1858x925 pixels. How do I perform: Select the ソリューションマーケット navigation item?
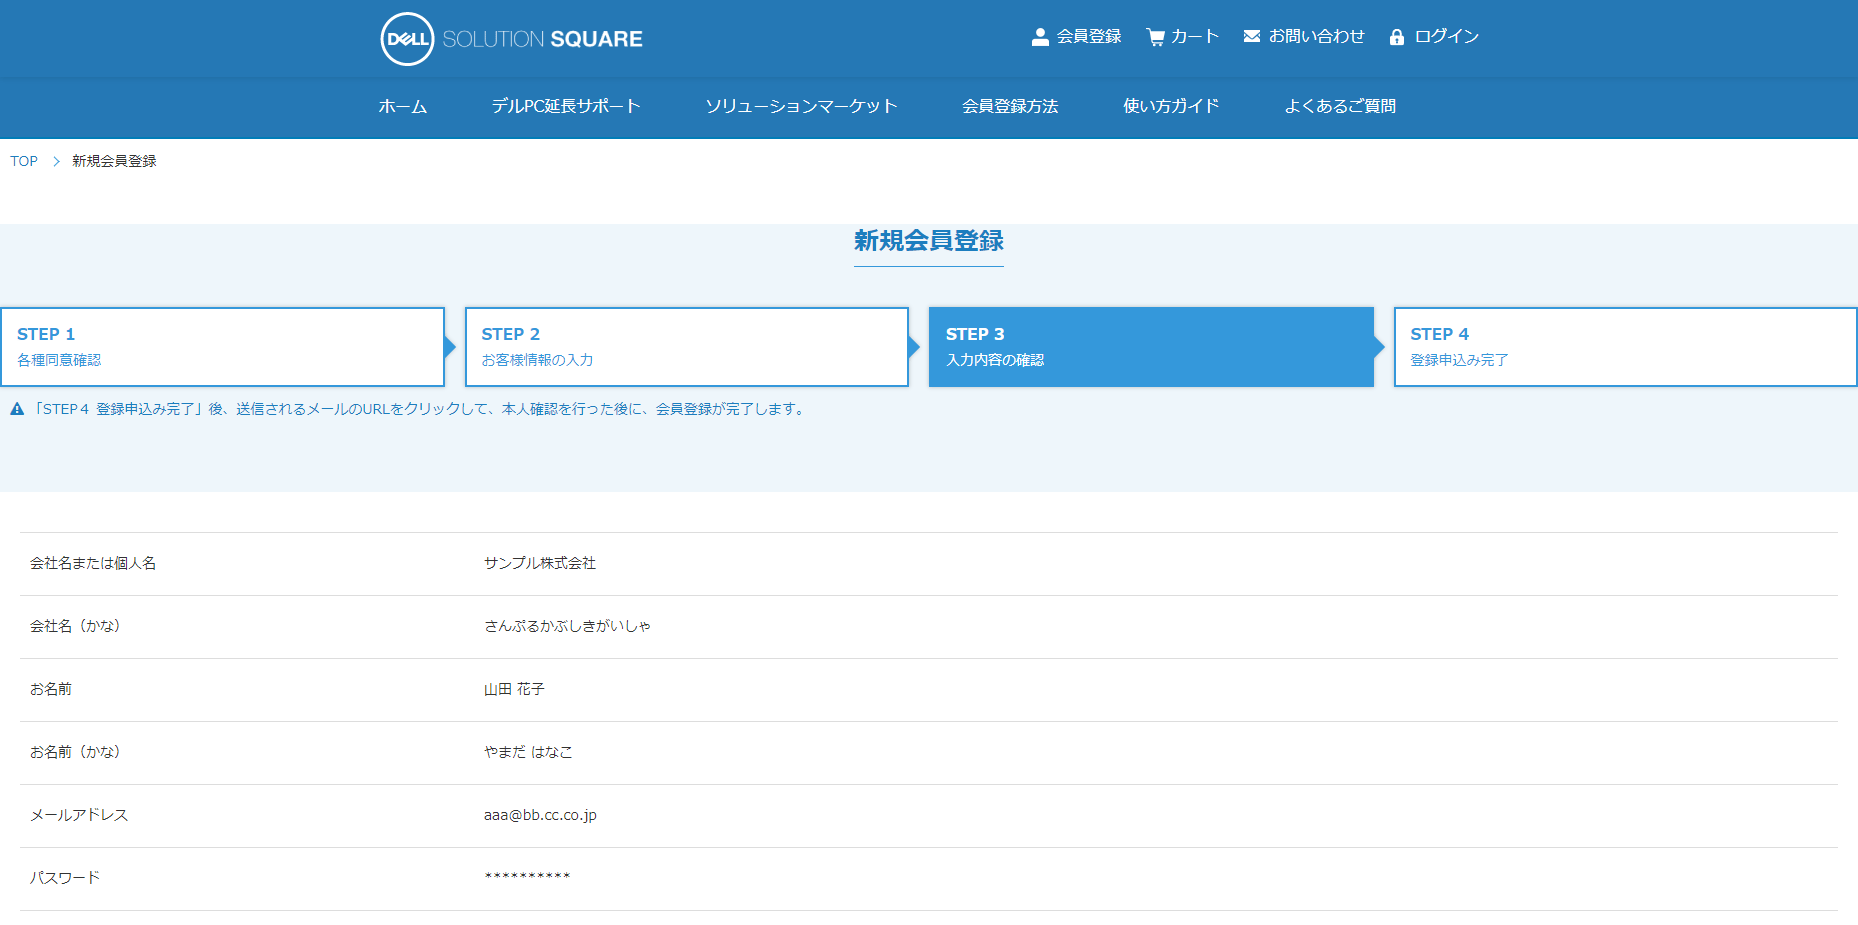pos(801,106)
